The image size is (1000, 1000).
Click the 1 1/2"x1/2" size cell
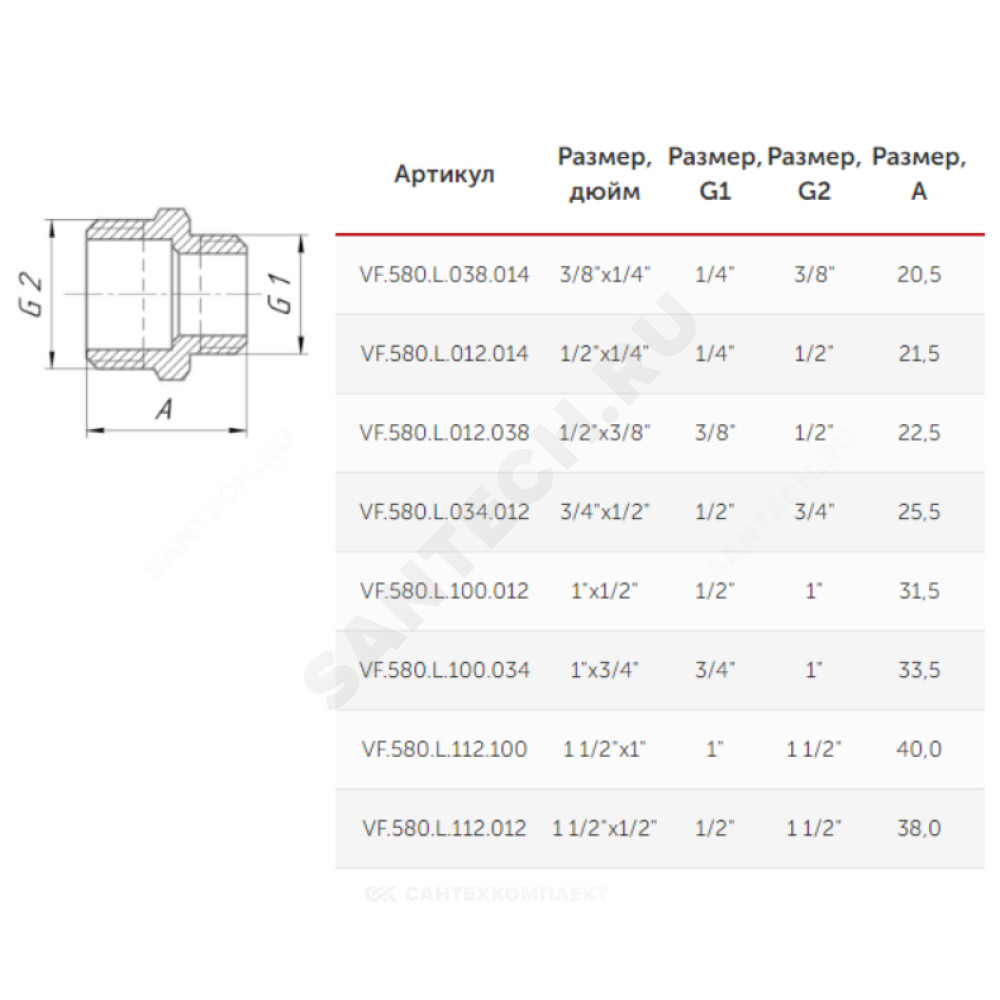point(605,828)
